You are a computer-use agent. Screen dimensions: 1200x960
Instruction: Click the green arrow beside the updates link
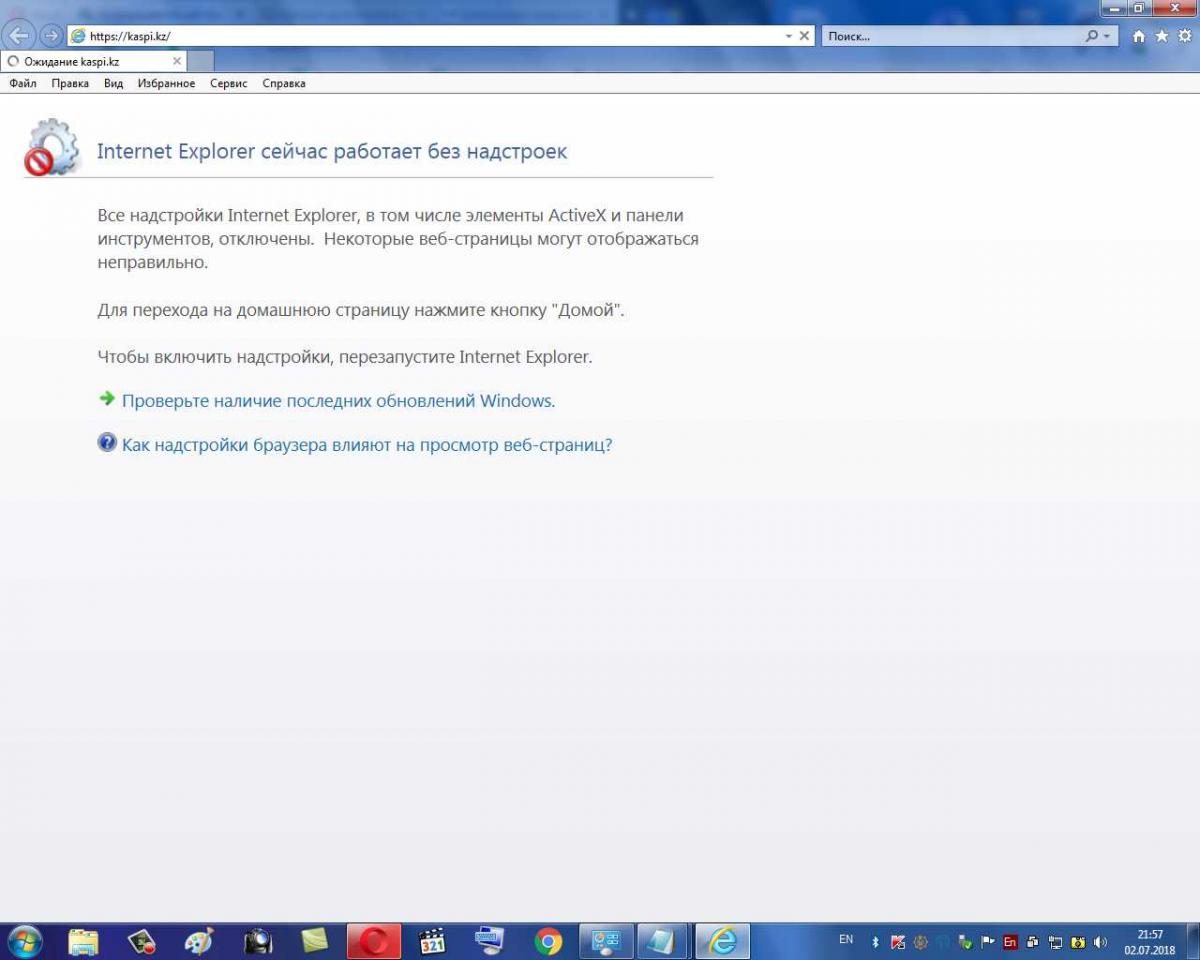pos(107,399)
